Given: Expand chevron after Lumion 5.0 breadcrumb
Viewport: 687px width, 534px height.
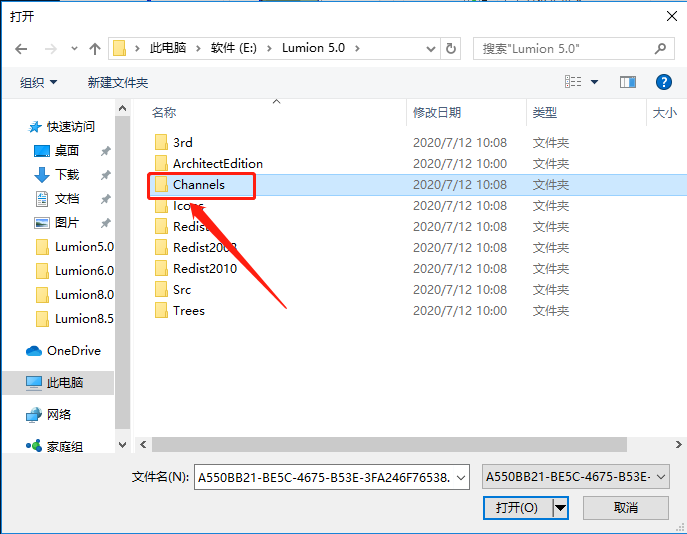Looking at the screenshot, I should 358,48.
